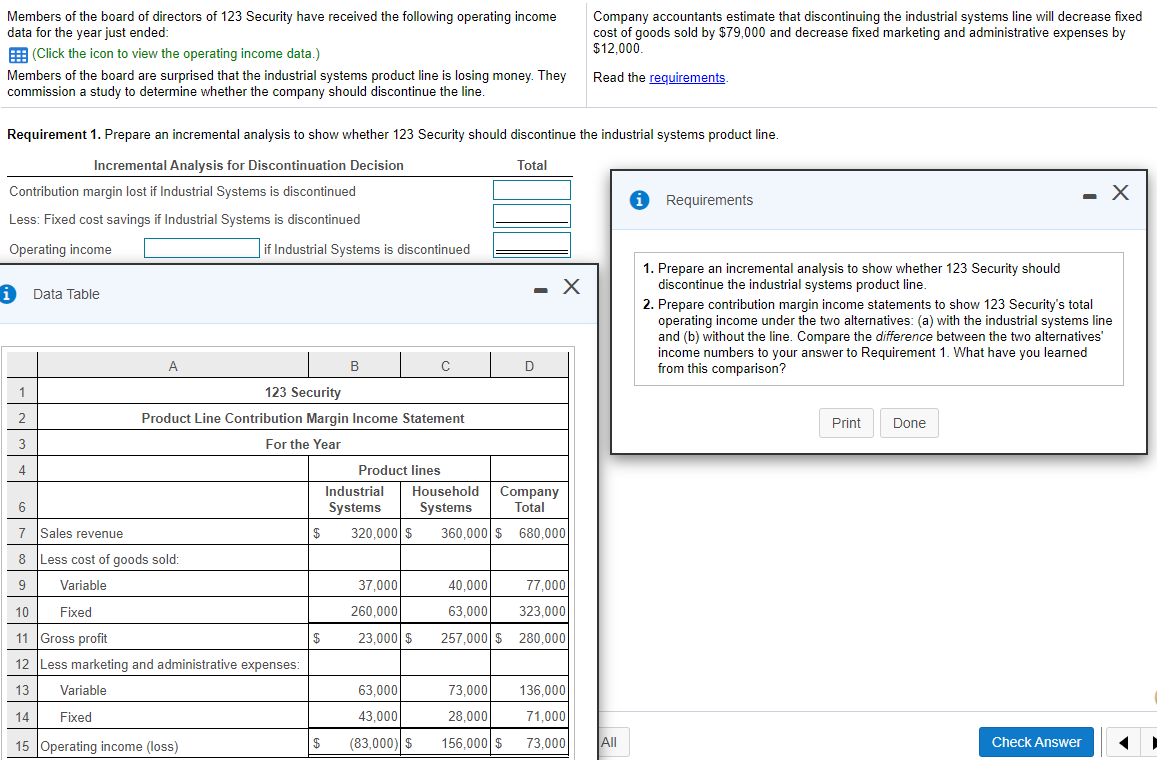Click Household fixed COGS value 63,000
1157x760 pixels.
coord(468,612)
